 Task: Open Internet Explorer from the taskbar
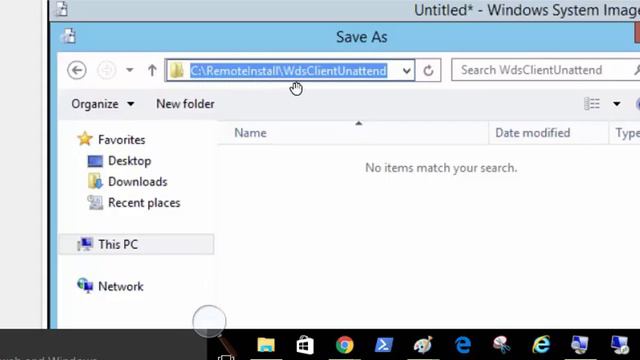pos(541,345)
